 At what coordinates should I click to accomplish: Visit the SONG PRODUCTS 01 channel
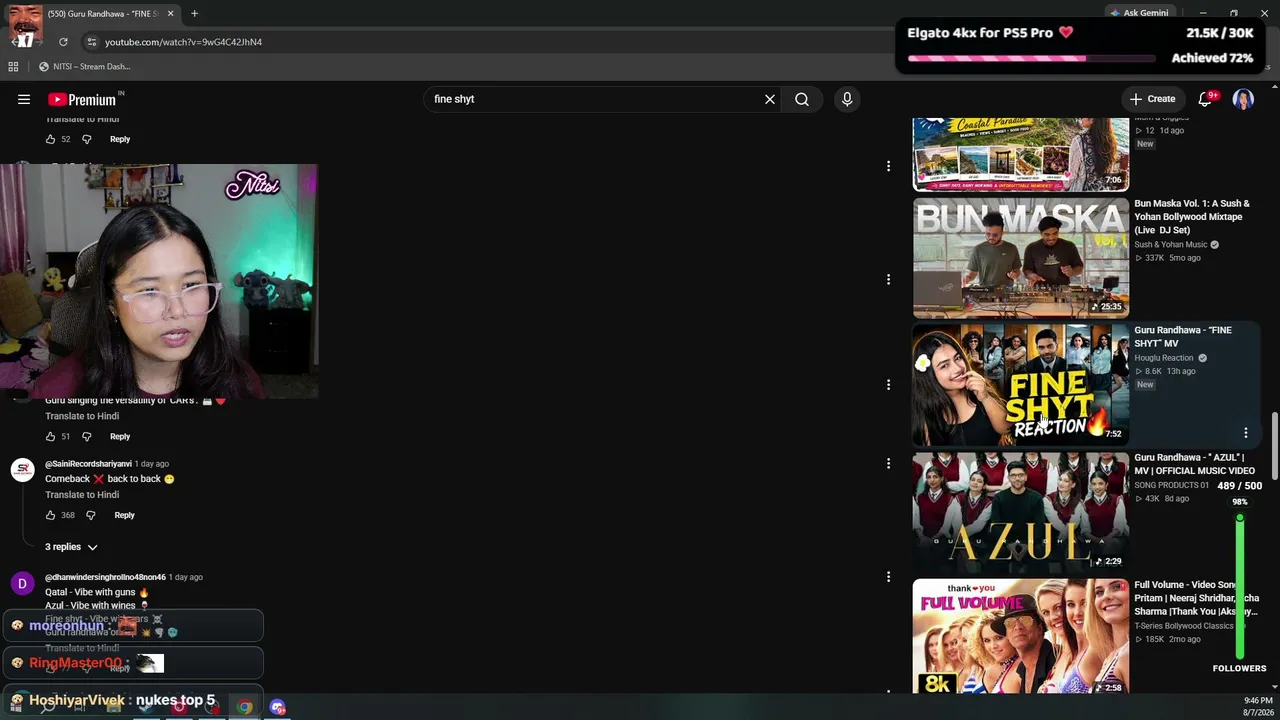coord(1171,486)
